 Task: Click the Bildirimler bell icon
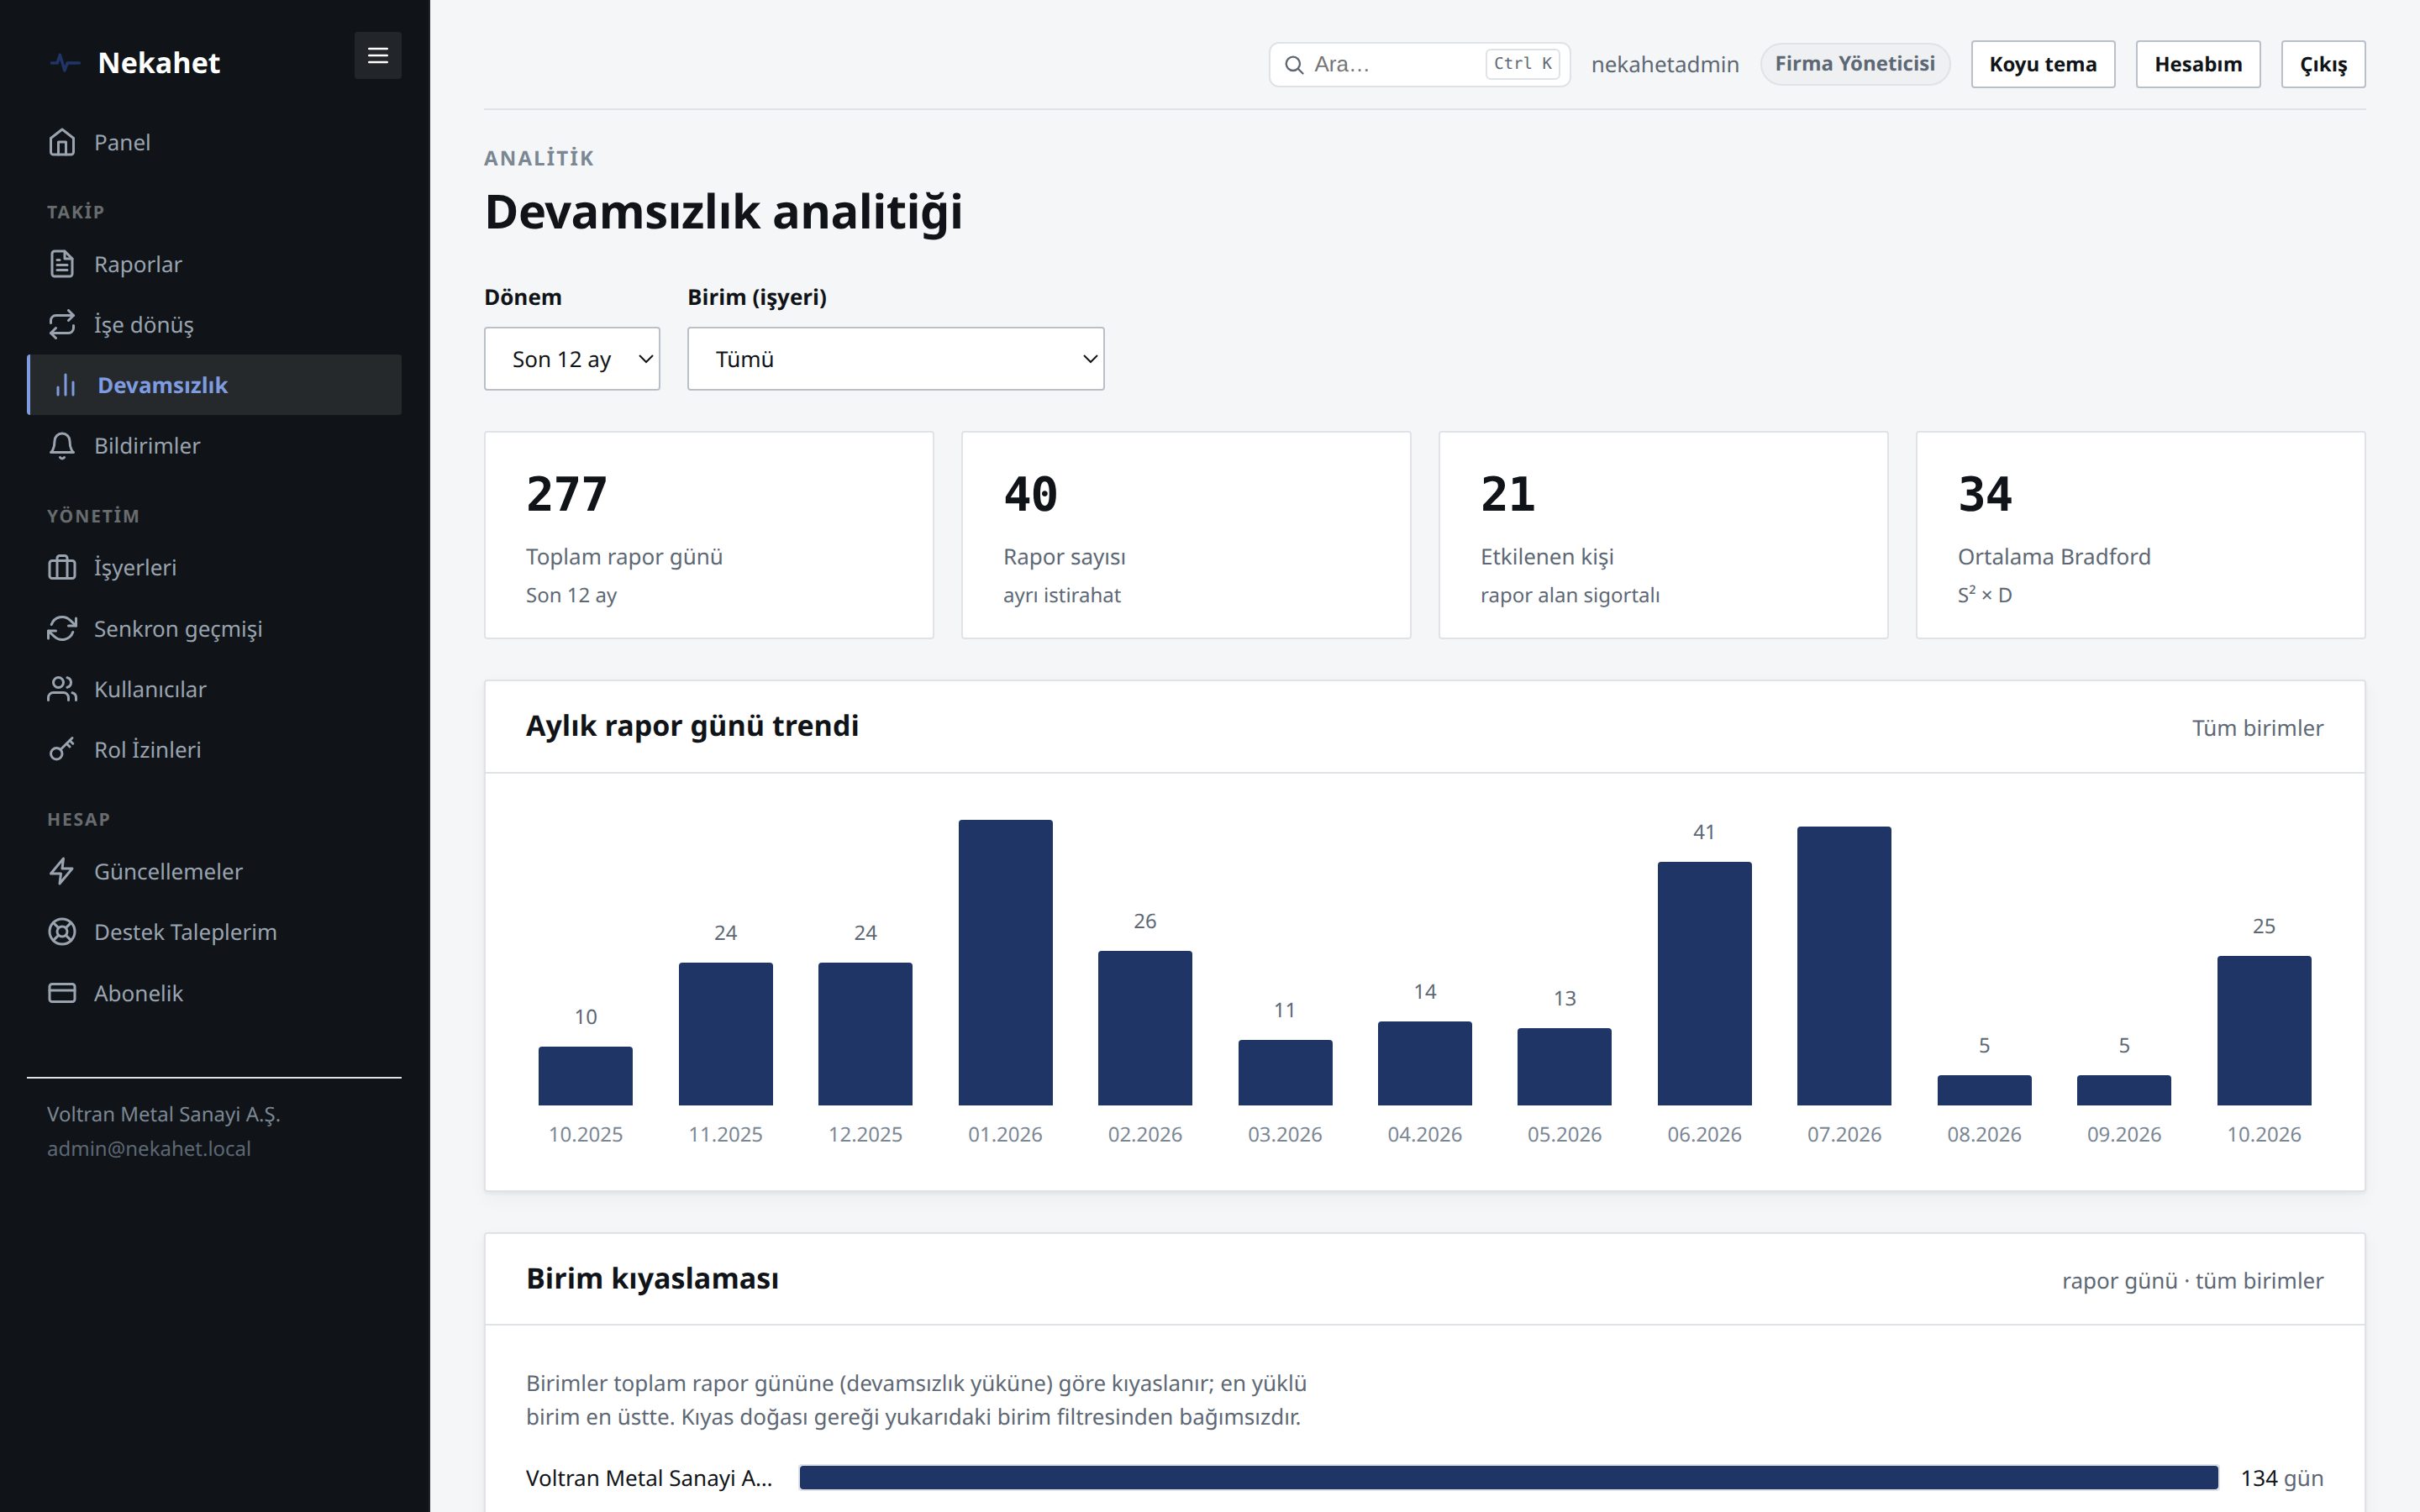pos(62,446)
